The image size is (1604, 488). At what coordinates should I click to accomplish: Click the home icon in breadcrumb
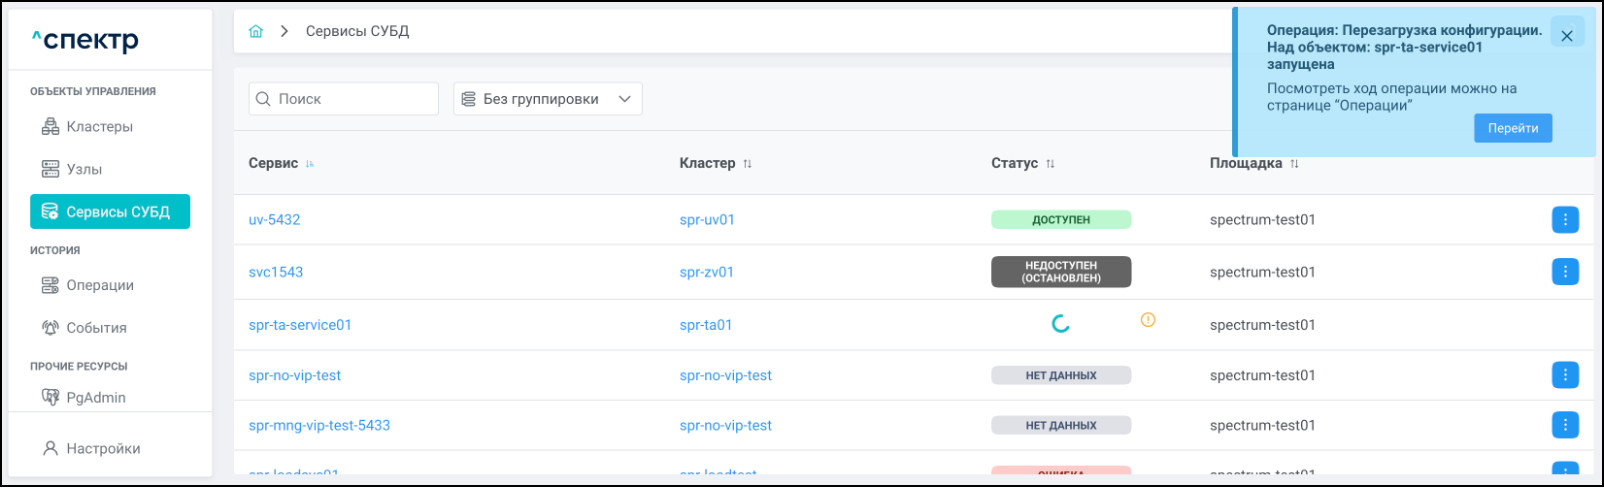click(256, 31)
